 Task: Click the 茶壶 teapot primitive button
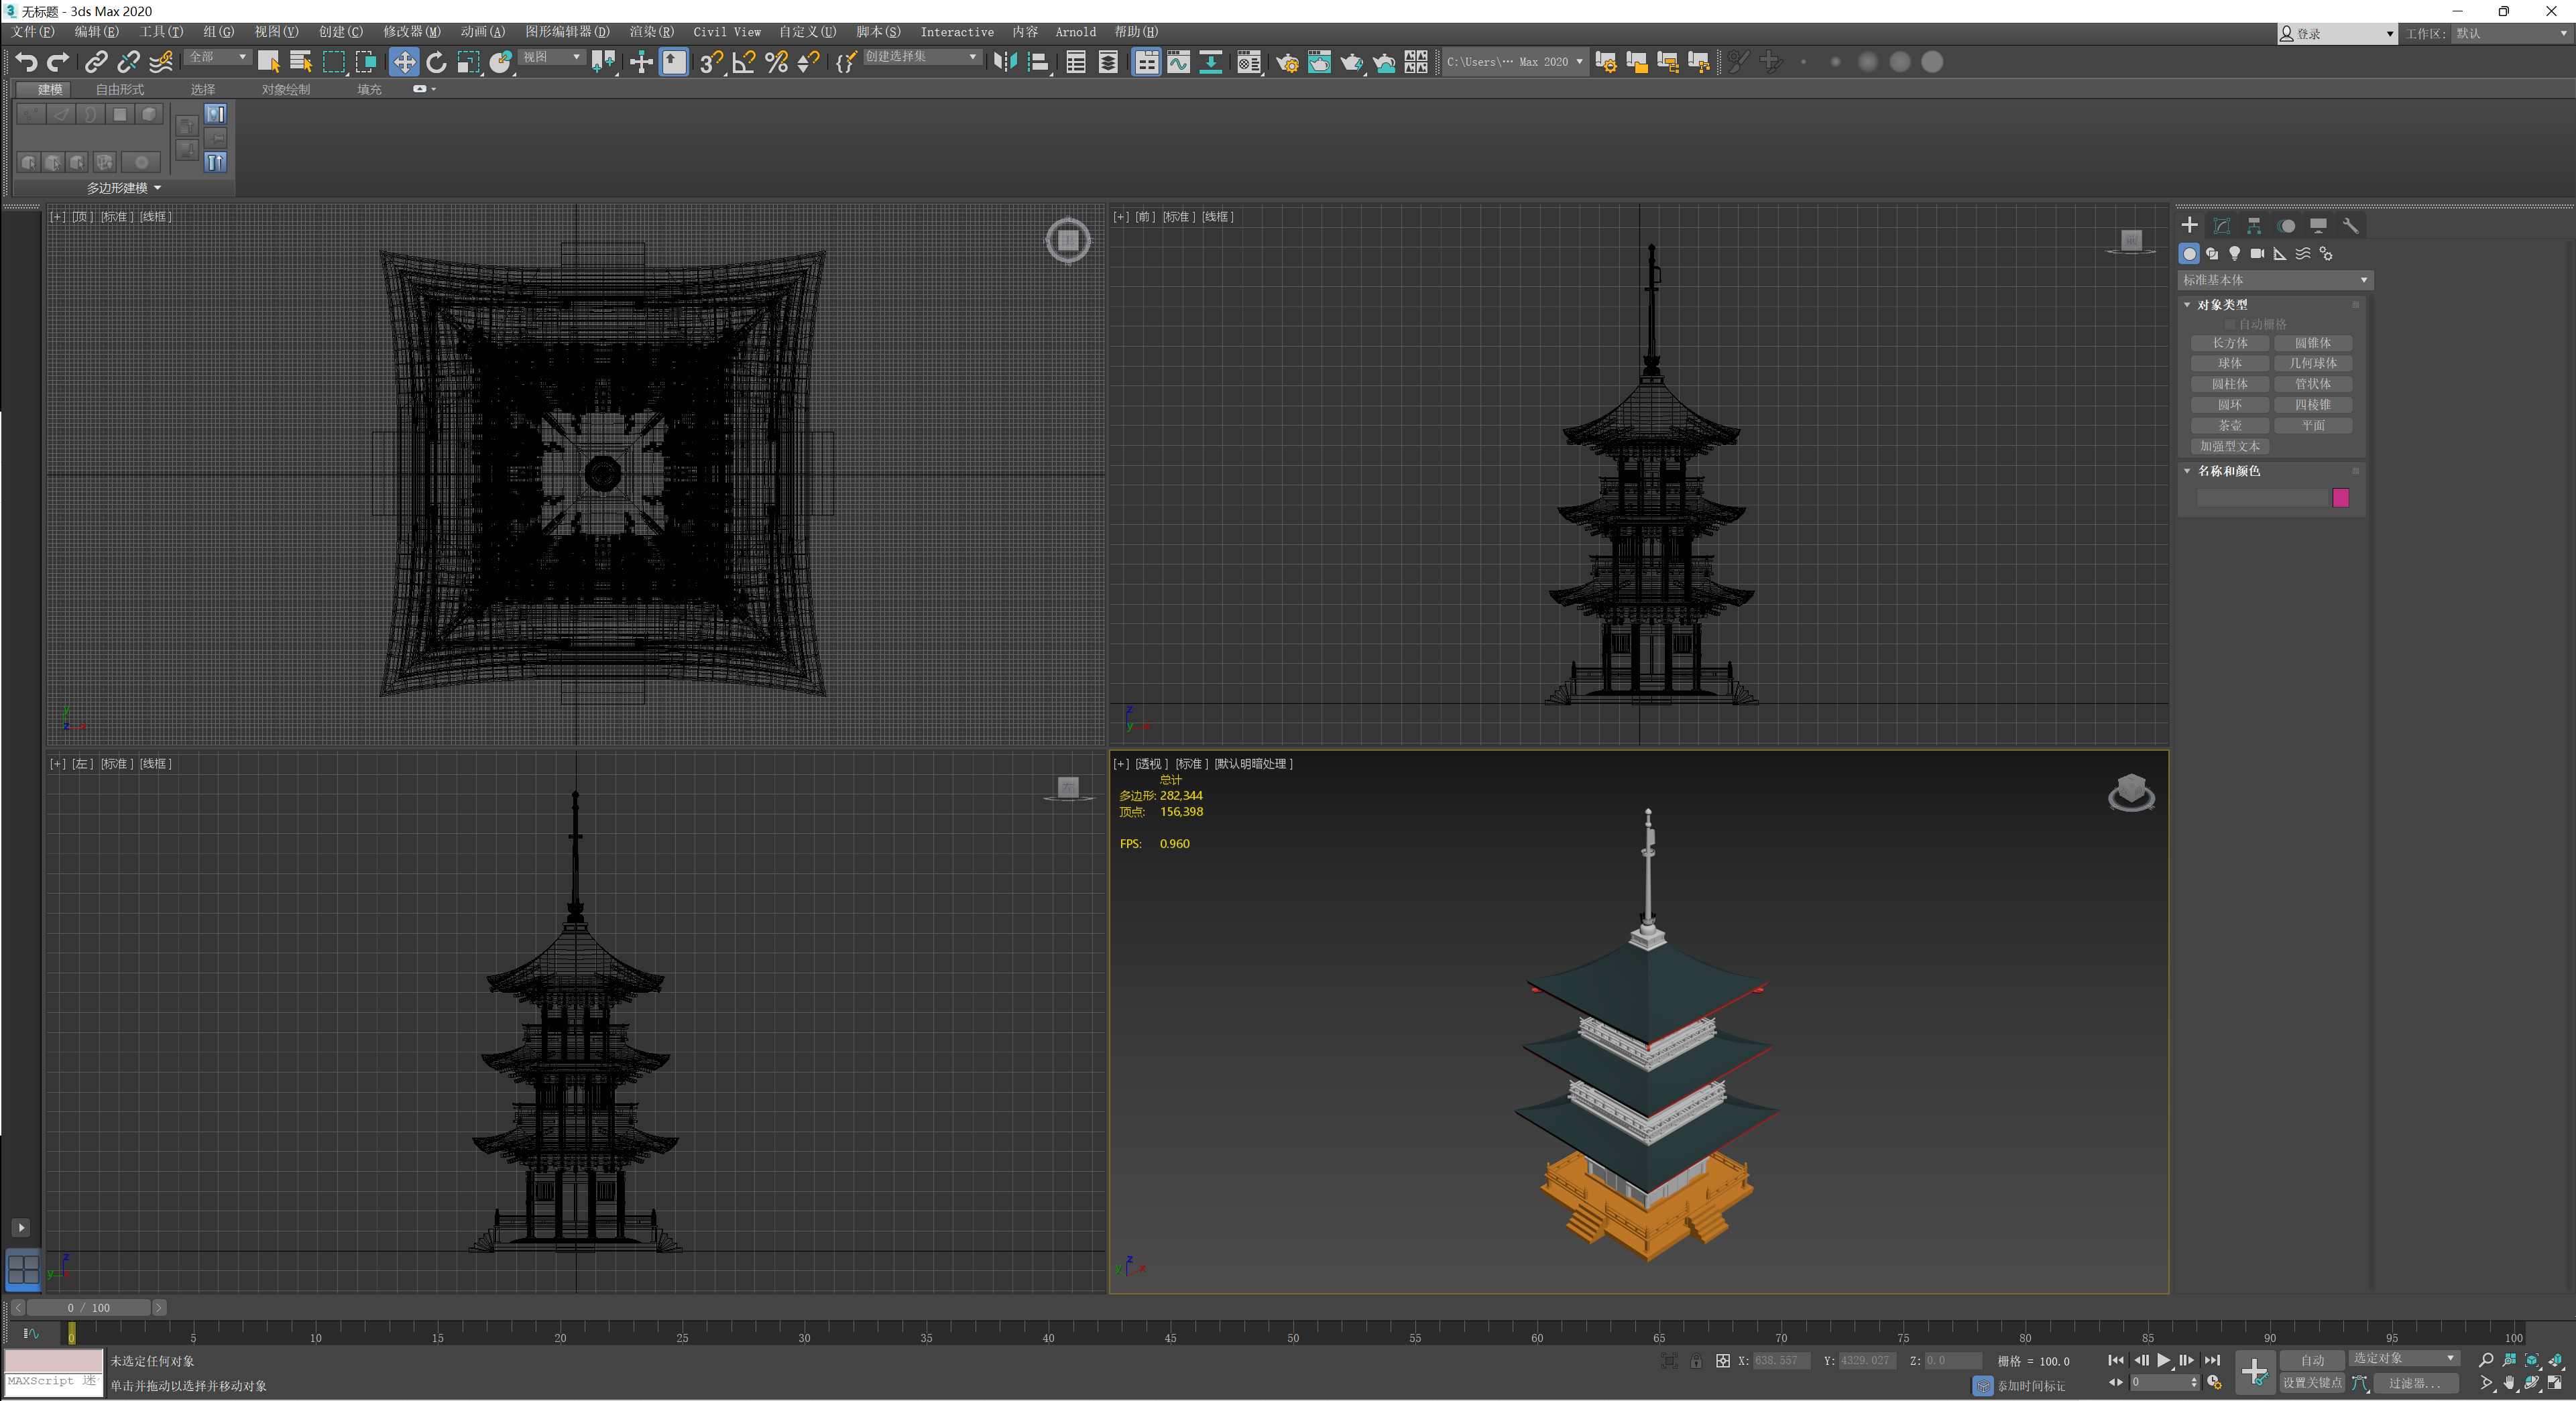(2229, 426)
